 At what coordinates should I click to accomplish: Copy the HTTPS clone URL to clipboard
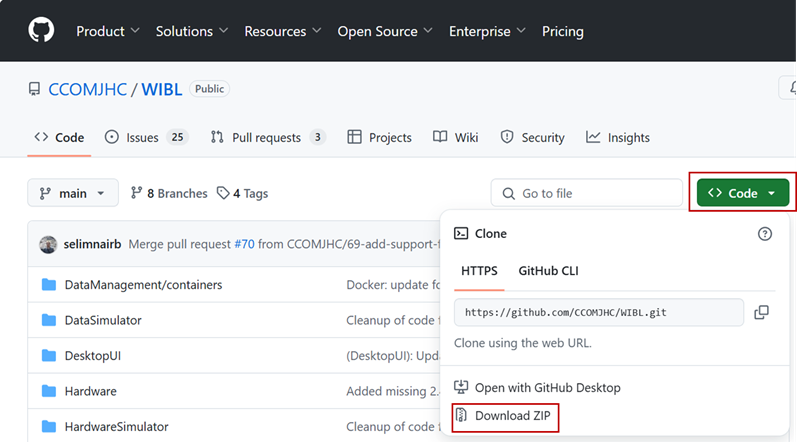click(761, 312)
